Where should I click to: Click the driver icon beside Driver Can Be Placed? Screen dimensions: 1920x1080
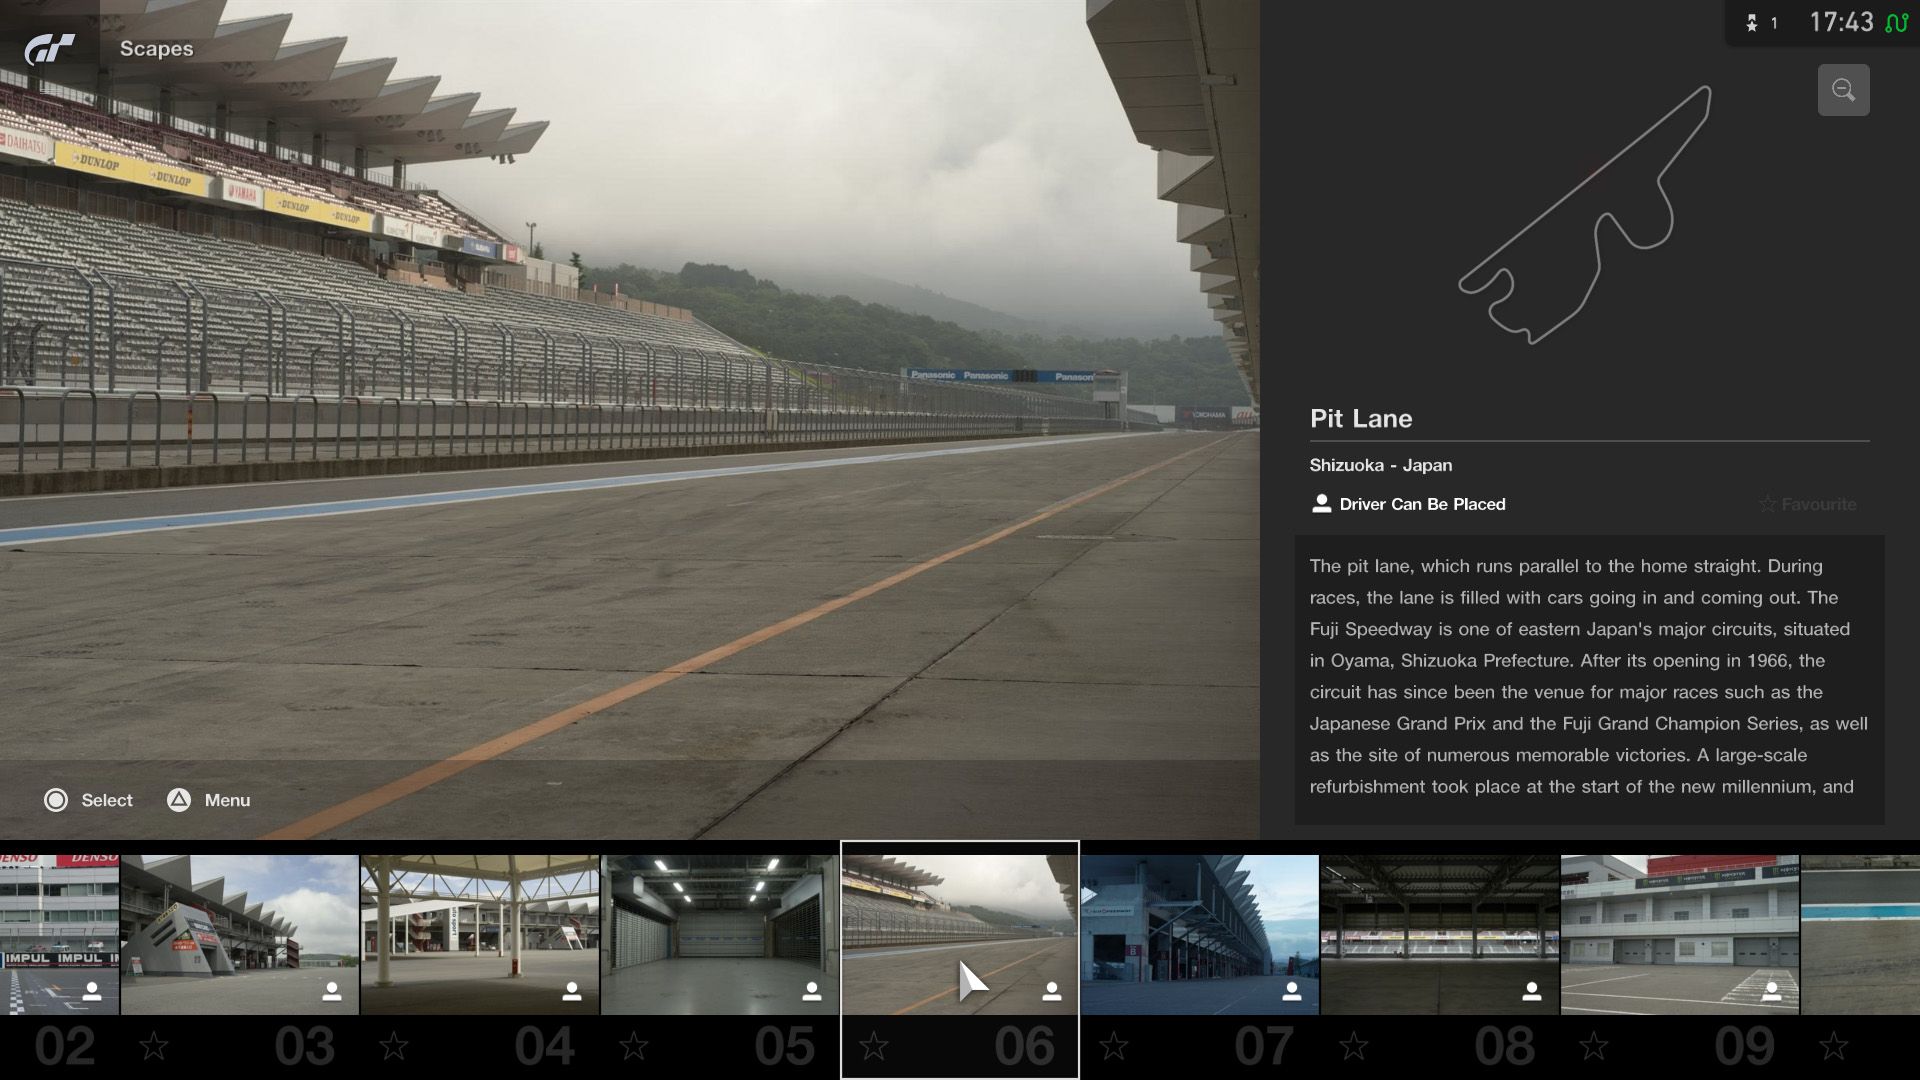[x=1321, y=504]
